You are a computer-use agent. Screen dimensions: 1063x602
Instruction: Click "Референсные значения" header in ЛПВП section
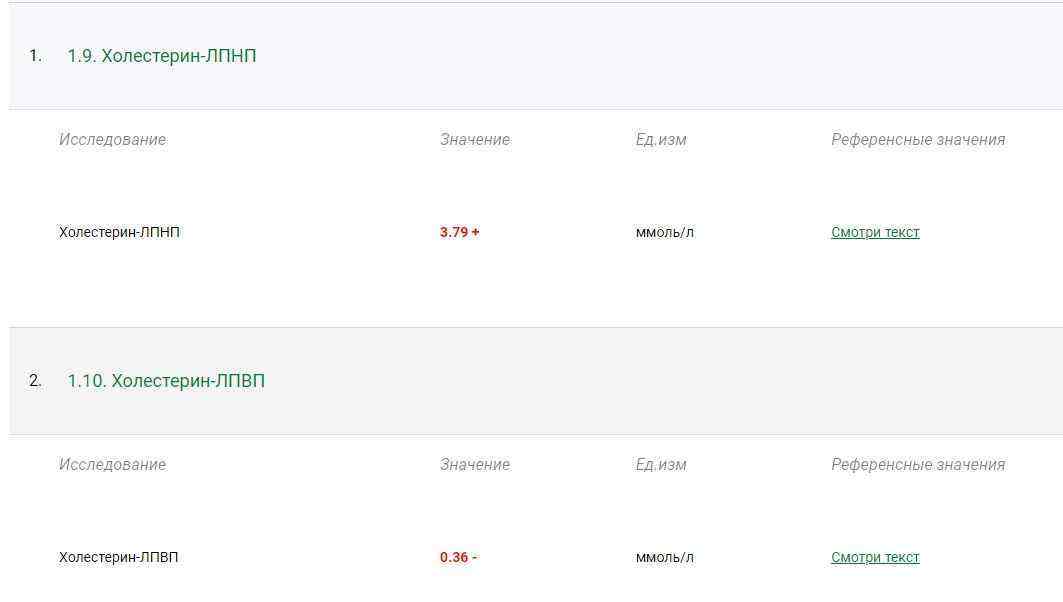coord(918,465)
